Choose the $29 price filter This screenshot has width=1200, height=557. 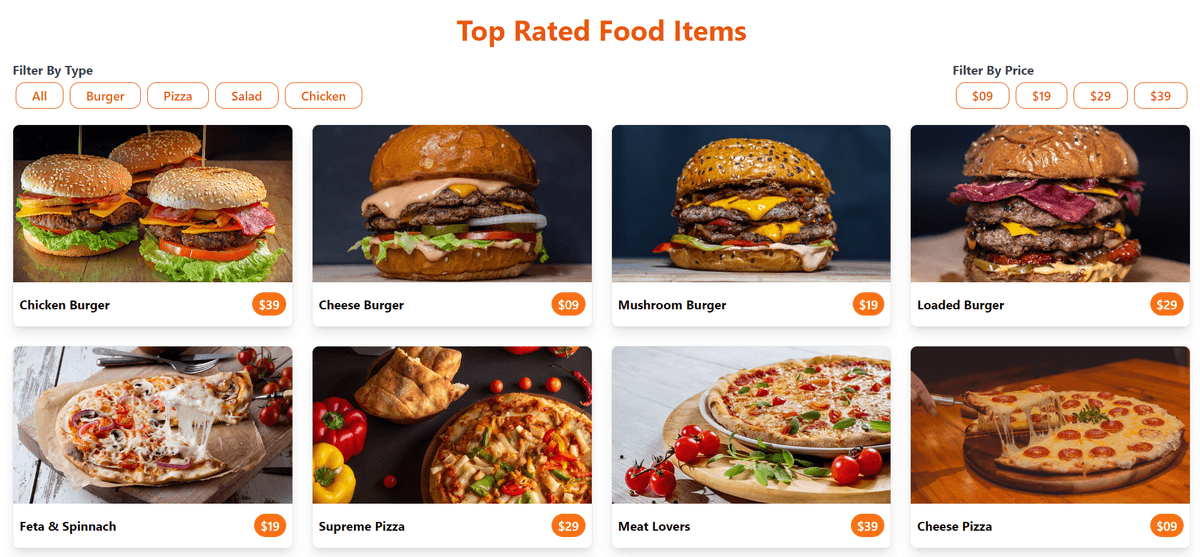point(1100,96)
